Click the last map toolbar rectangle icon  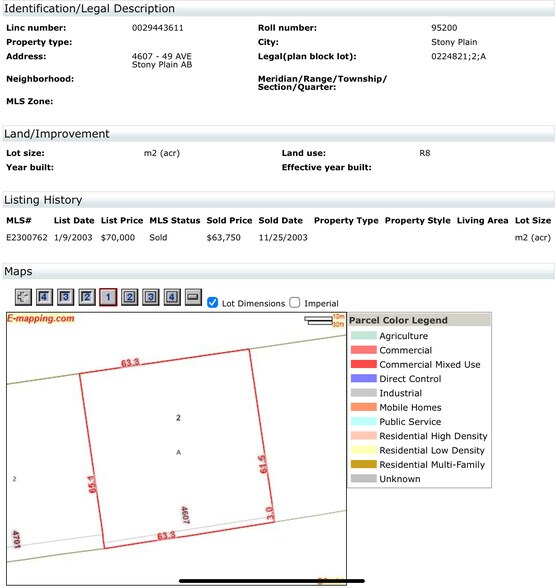click(193, 297)
